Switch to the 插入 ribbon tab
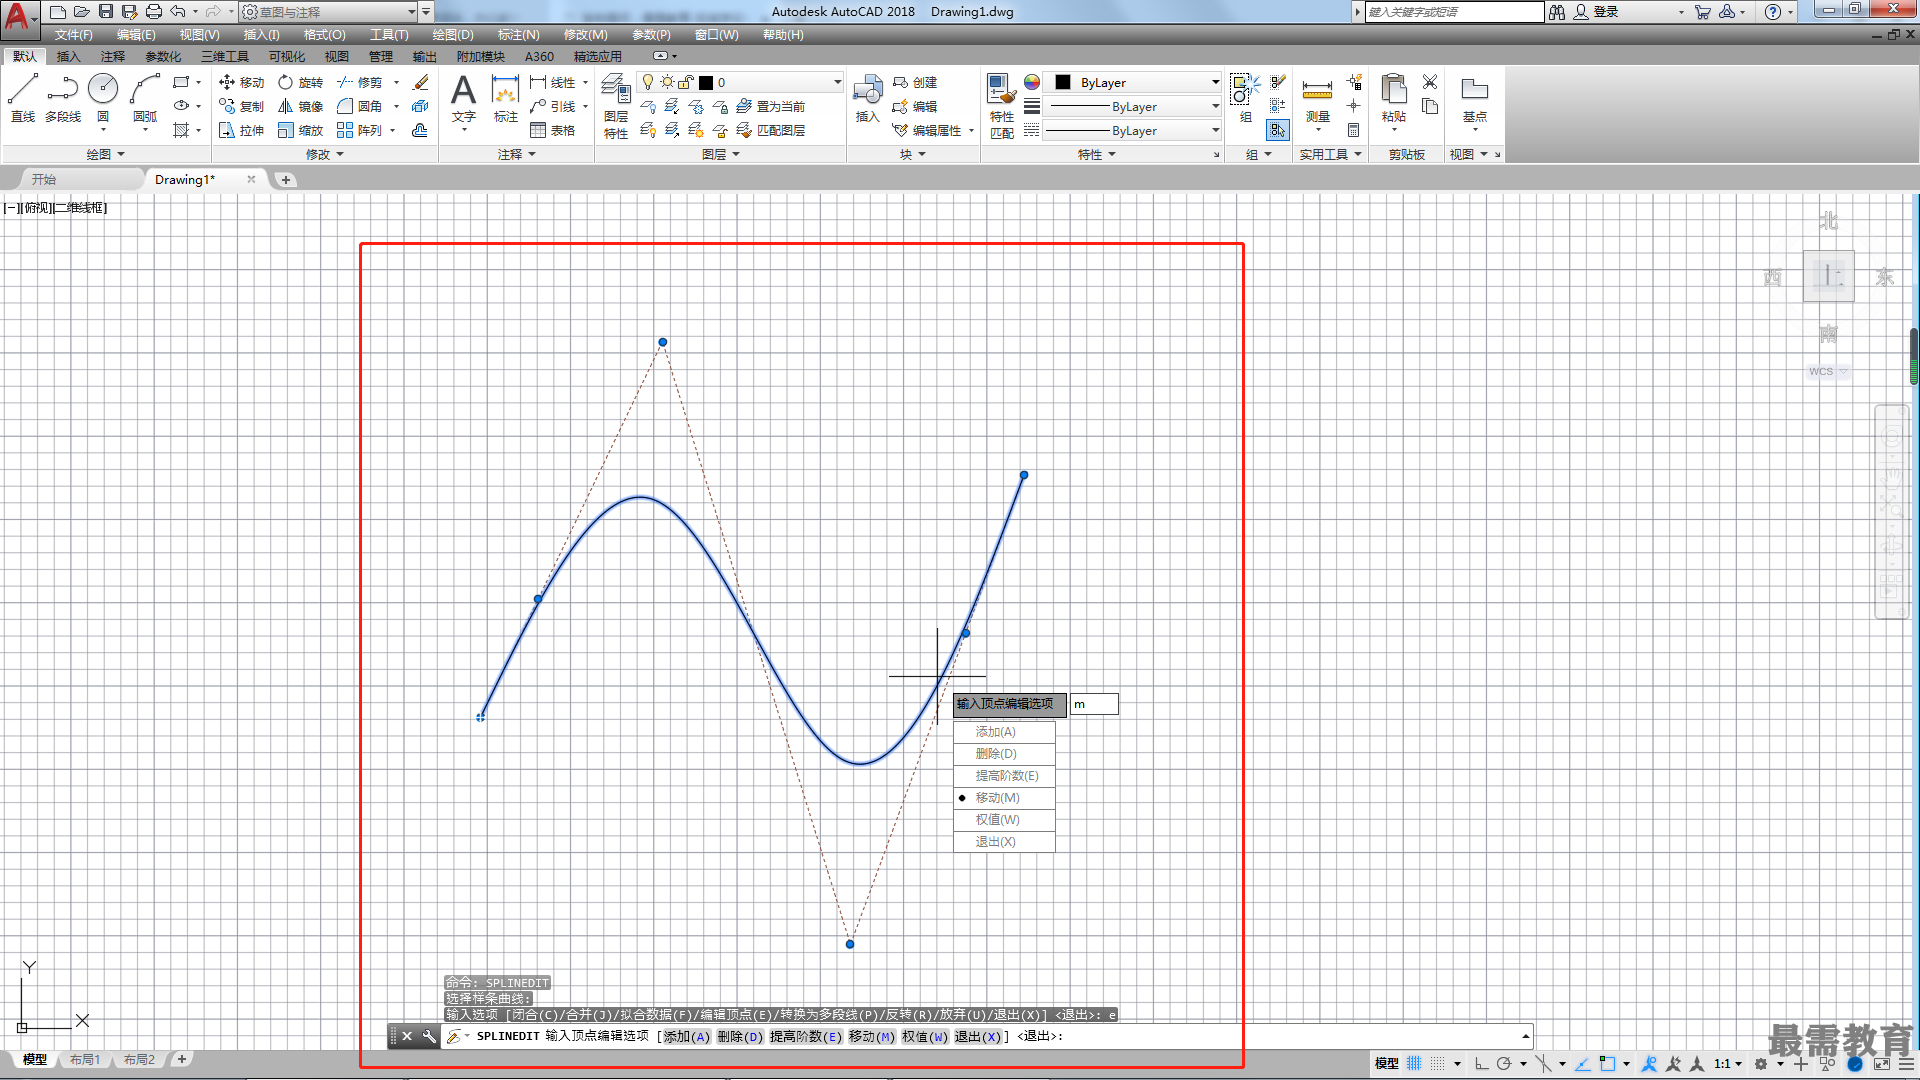This screenshot has width=1920, height=1080. coord(68,56)
